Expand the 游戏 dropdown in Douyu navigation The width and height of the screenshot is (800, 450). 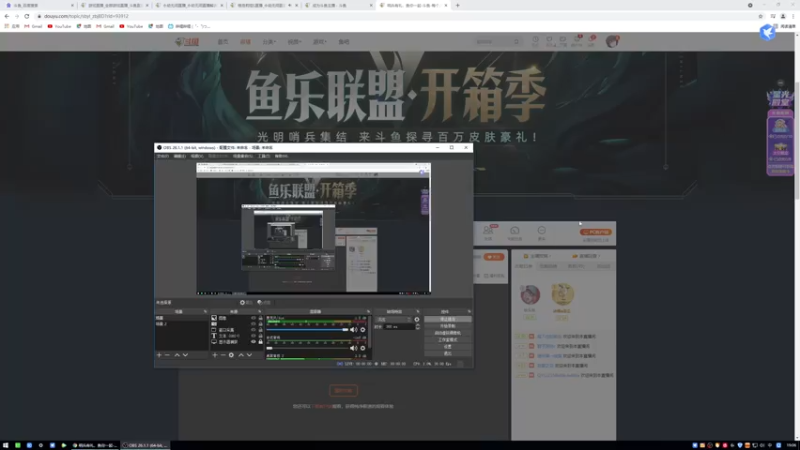click(319, 42)
